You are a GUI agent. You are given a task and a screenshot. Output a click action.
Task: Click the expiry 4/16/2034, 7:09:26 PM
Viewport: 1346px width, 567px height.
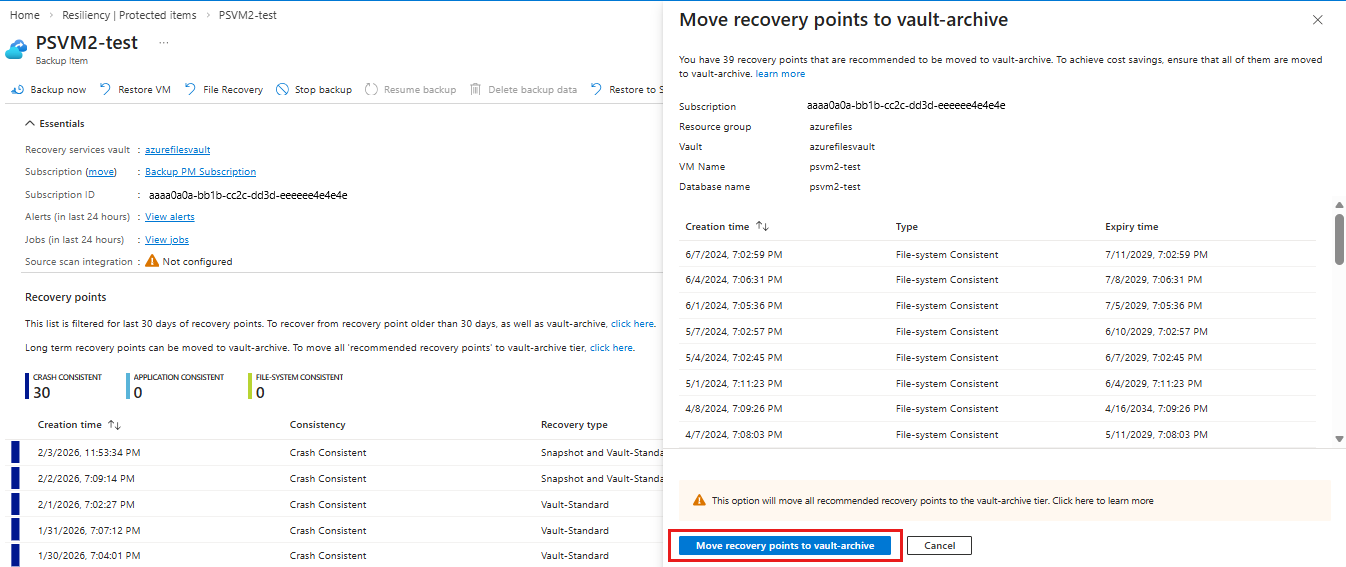point(1157,409)
